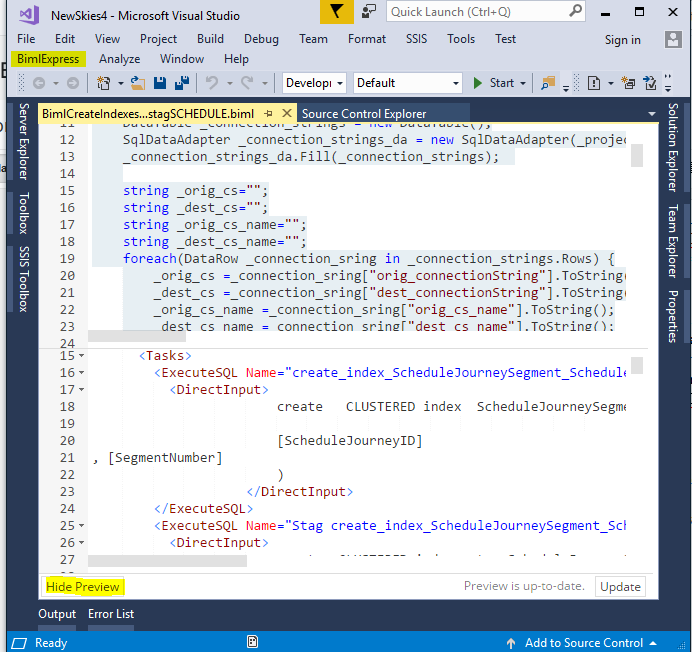Click the Save All icon
This screenshot has width=692, height=652.
pyautogui.click(x=182, y=83)
